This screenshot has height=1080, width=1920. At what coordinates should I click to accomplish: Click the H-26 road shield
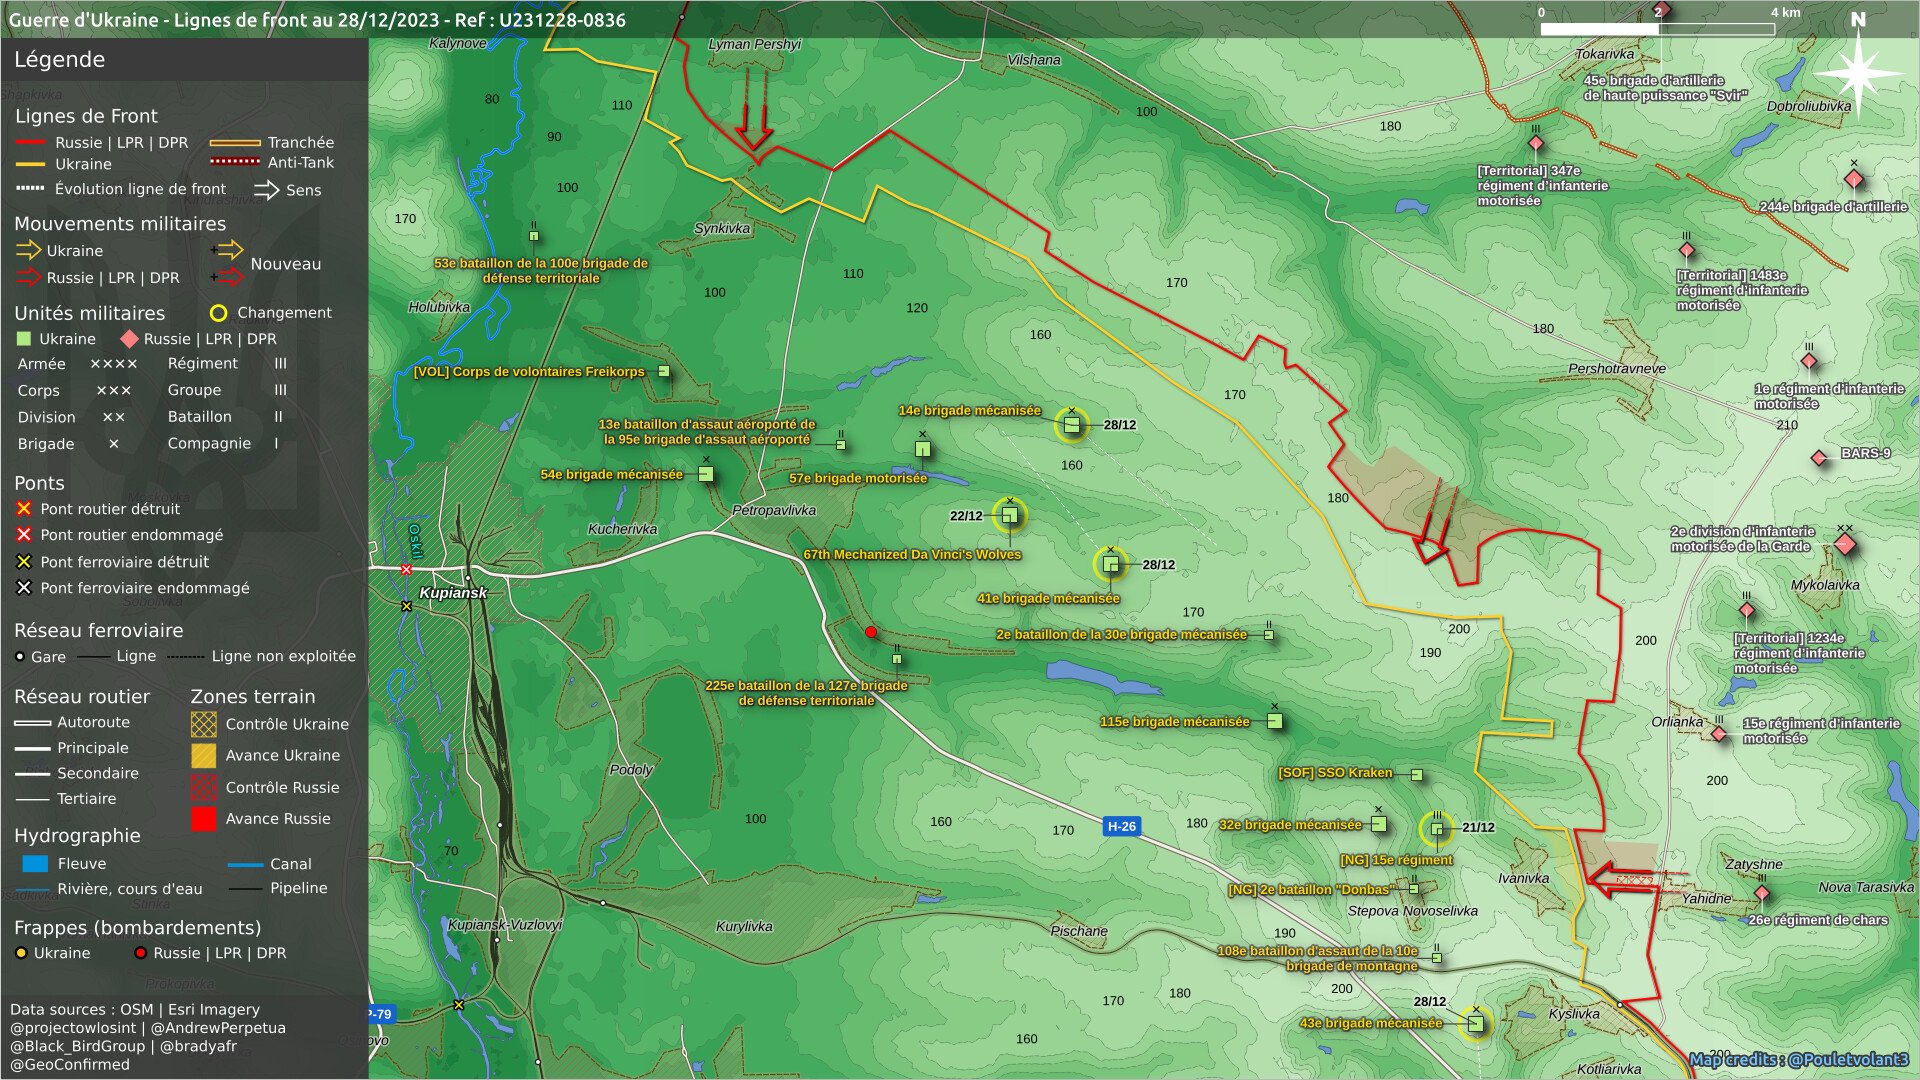click(1121, 826)
